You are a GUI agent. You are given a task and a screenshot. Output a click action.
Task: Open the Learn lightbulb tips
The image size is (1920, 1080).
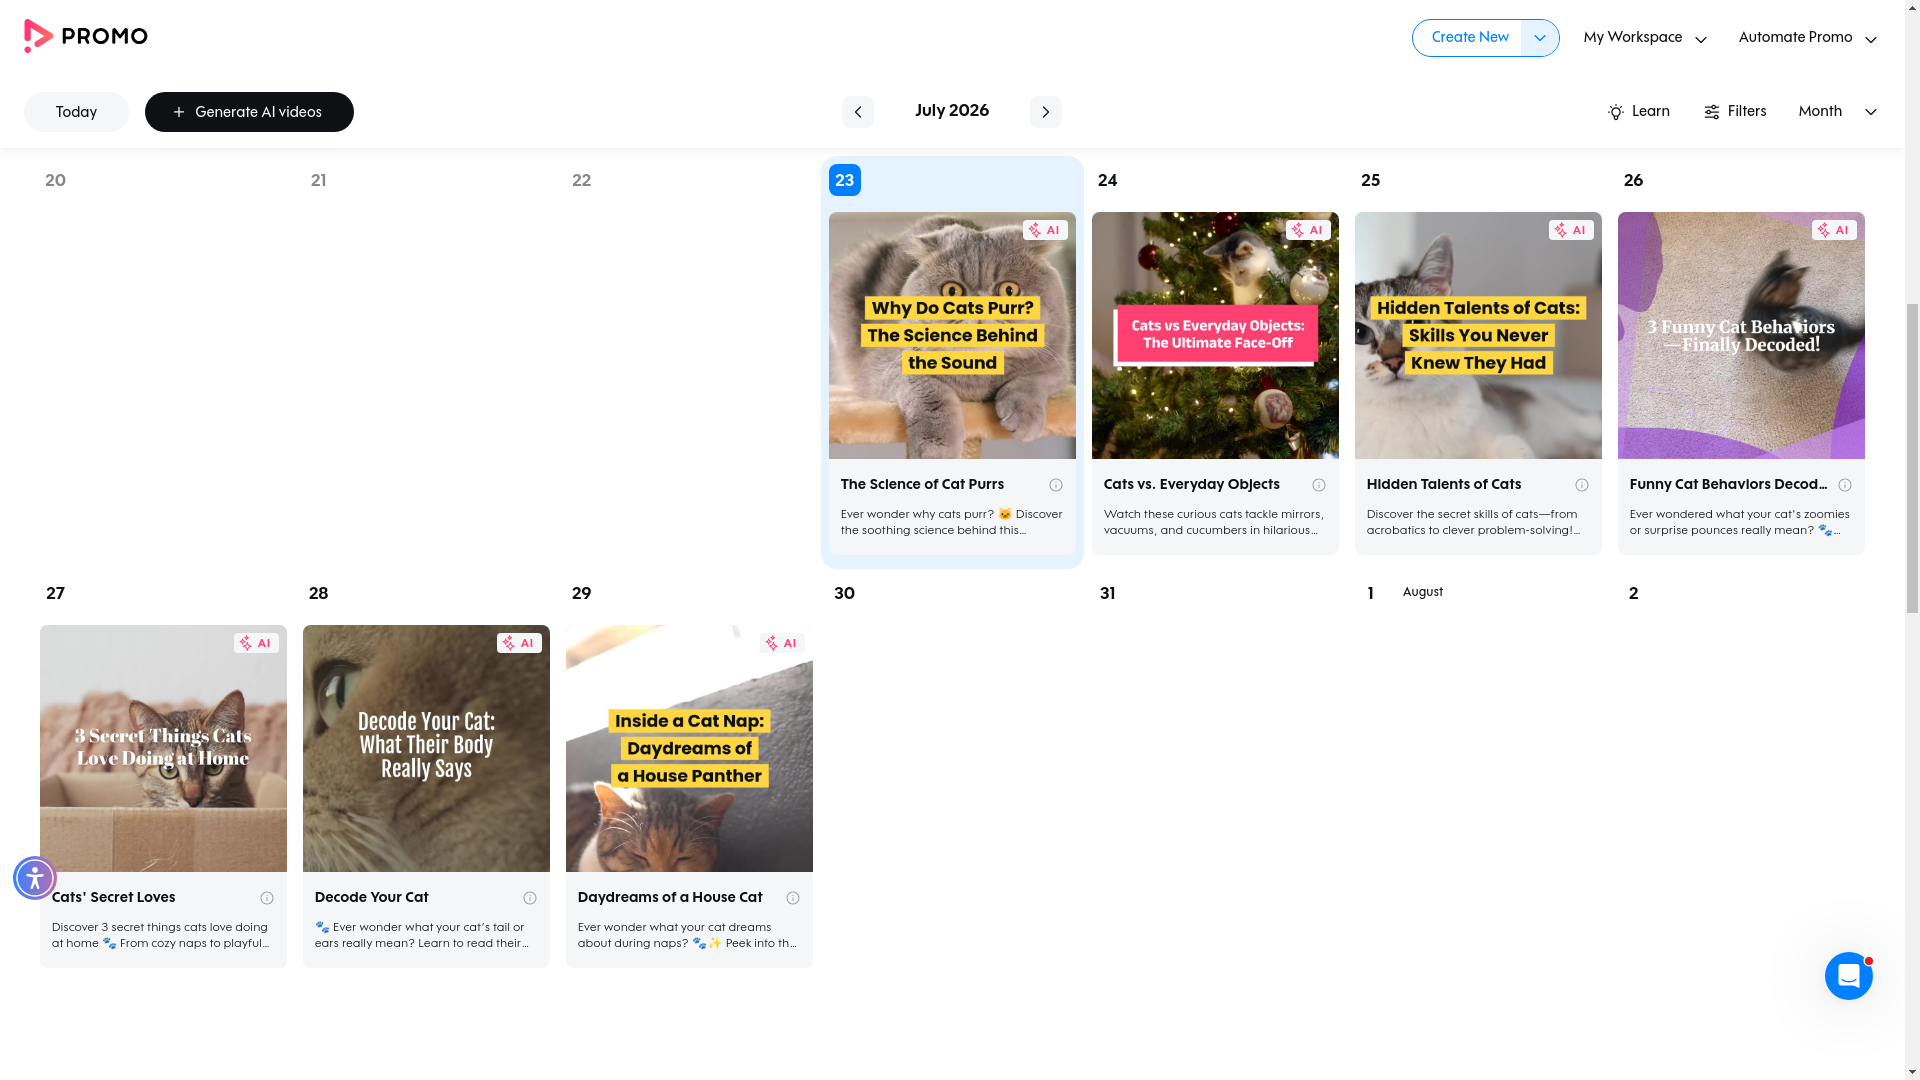[1638, 112]
